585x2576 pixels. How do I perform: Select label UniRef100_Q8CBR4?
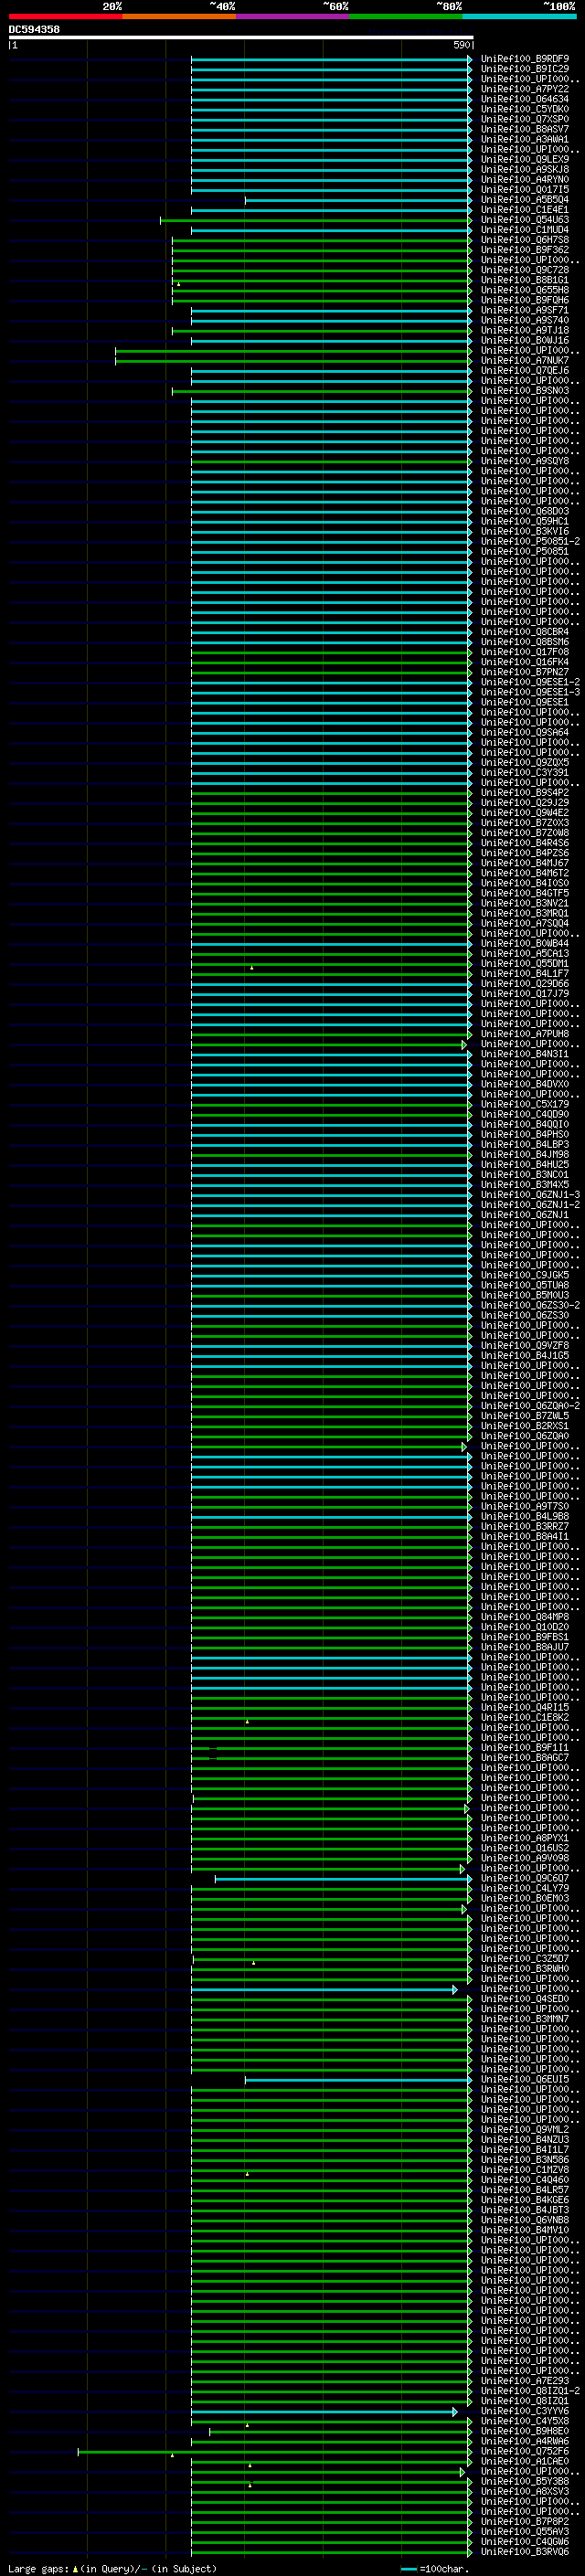[525, 633]
